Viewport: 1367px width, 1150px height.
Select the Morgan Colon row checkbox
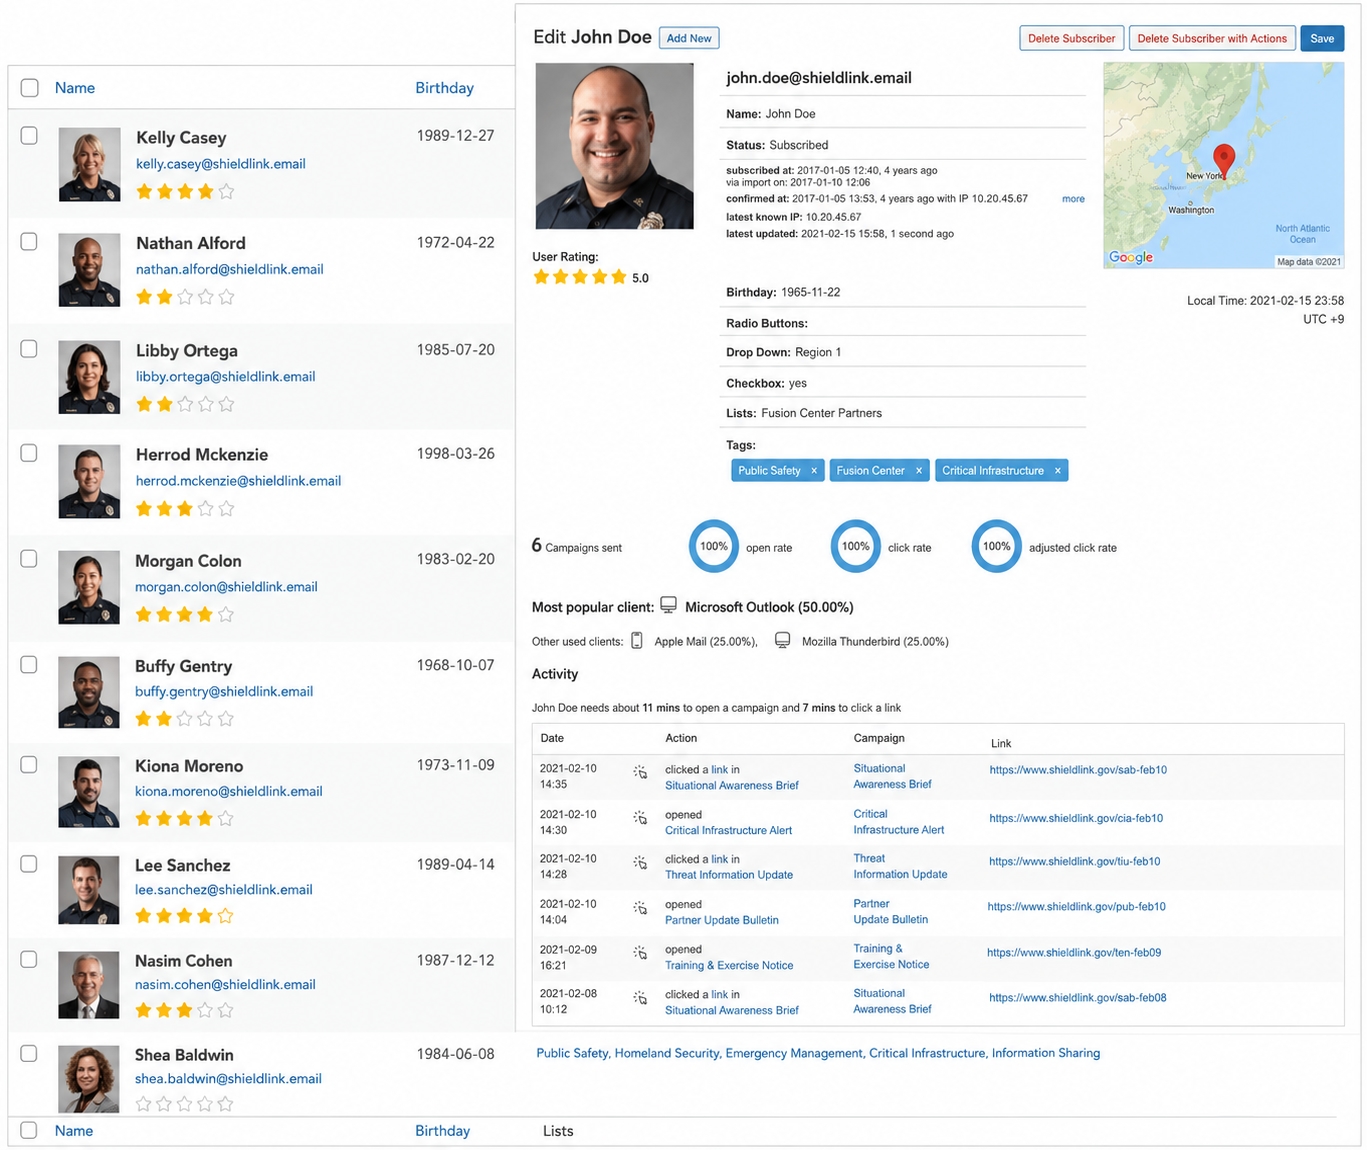click(29, 559)
